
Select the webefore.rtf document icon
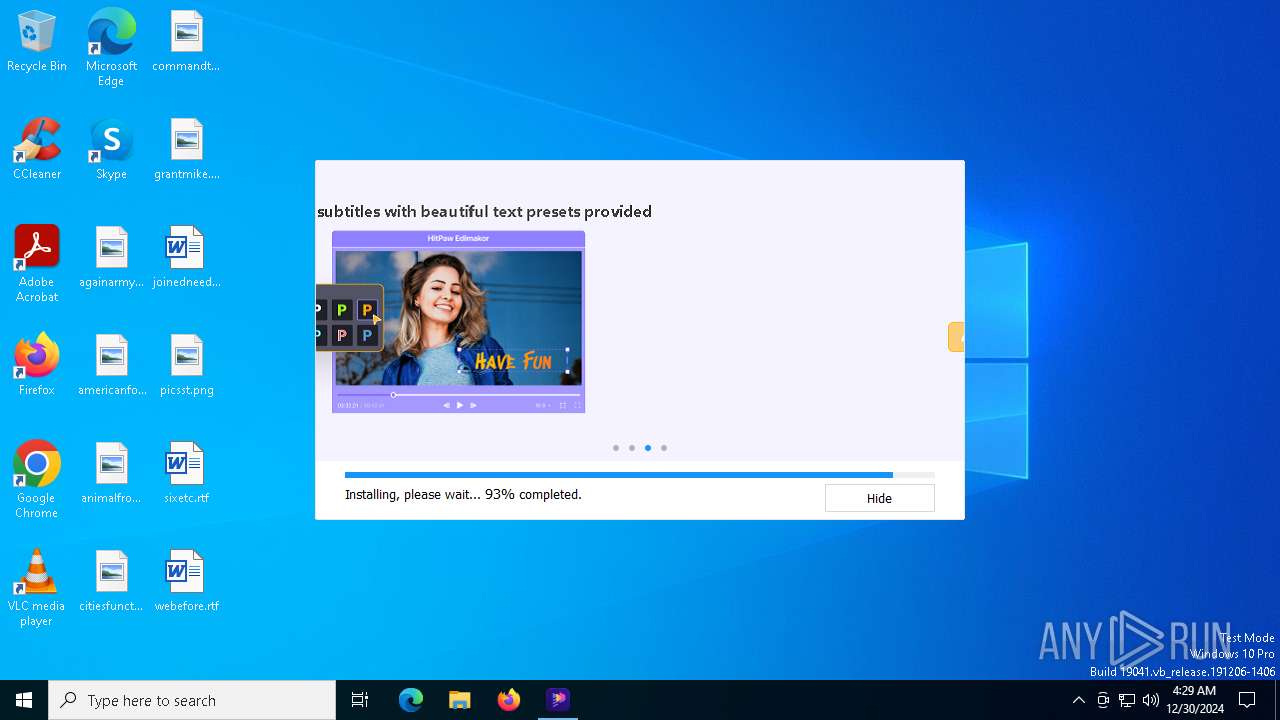point(186,582)
